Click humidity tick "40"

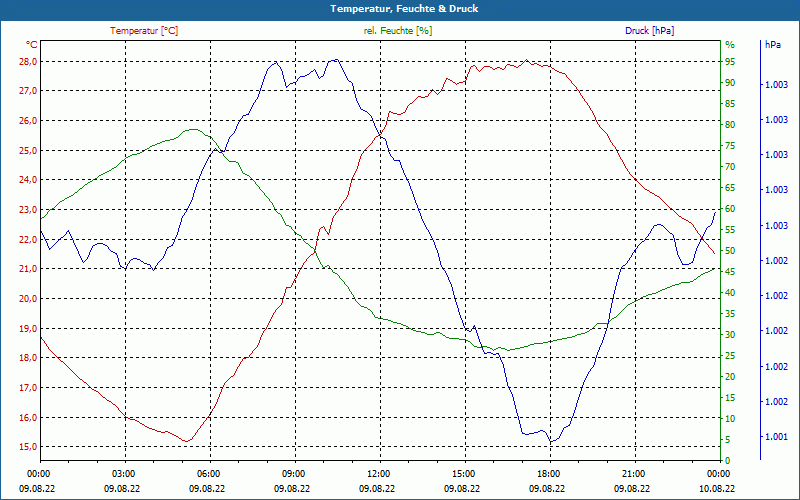(730, 293)
